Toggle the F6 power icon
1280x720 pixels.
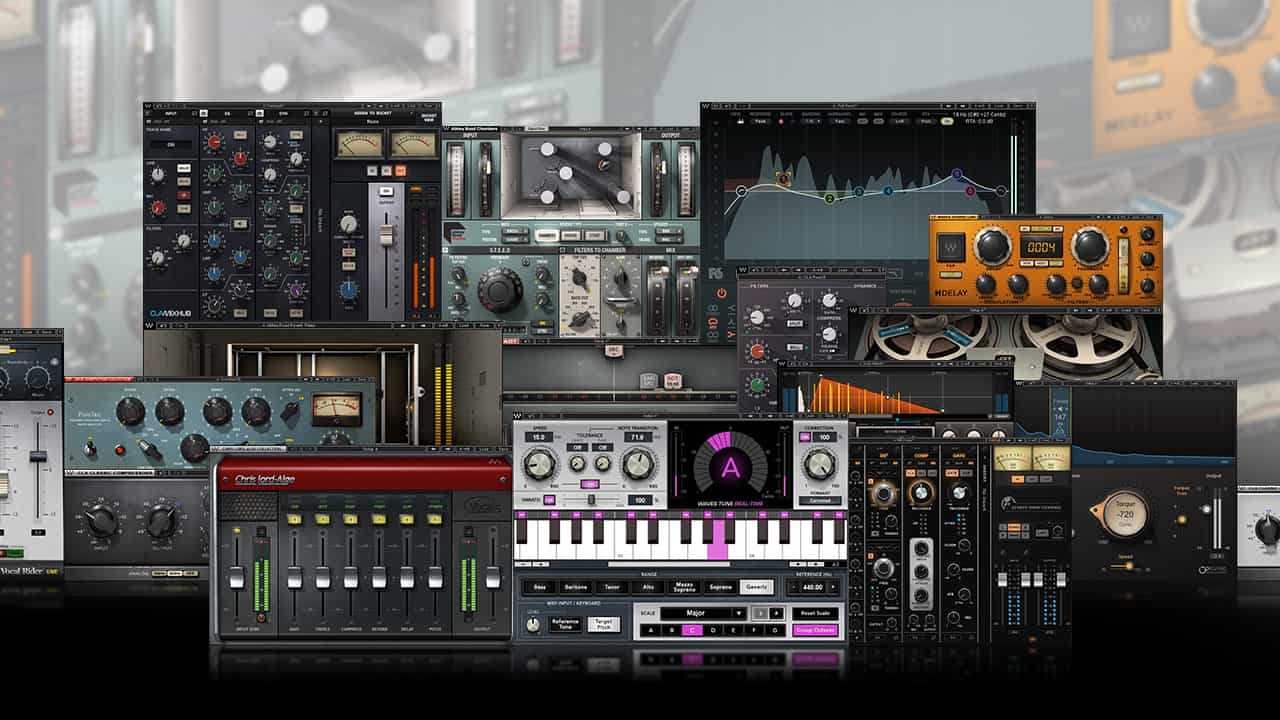(x=722, y=294)
